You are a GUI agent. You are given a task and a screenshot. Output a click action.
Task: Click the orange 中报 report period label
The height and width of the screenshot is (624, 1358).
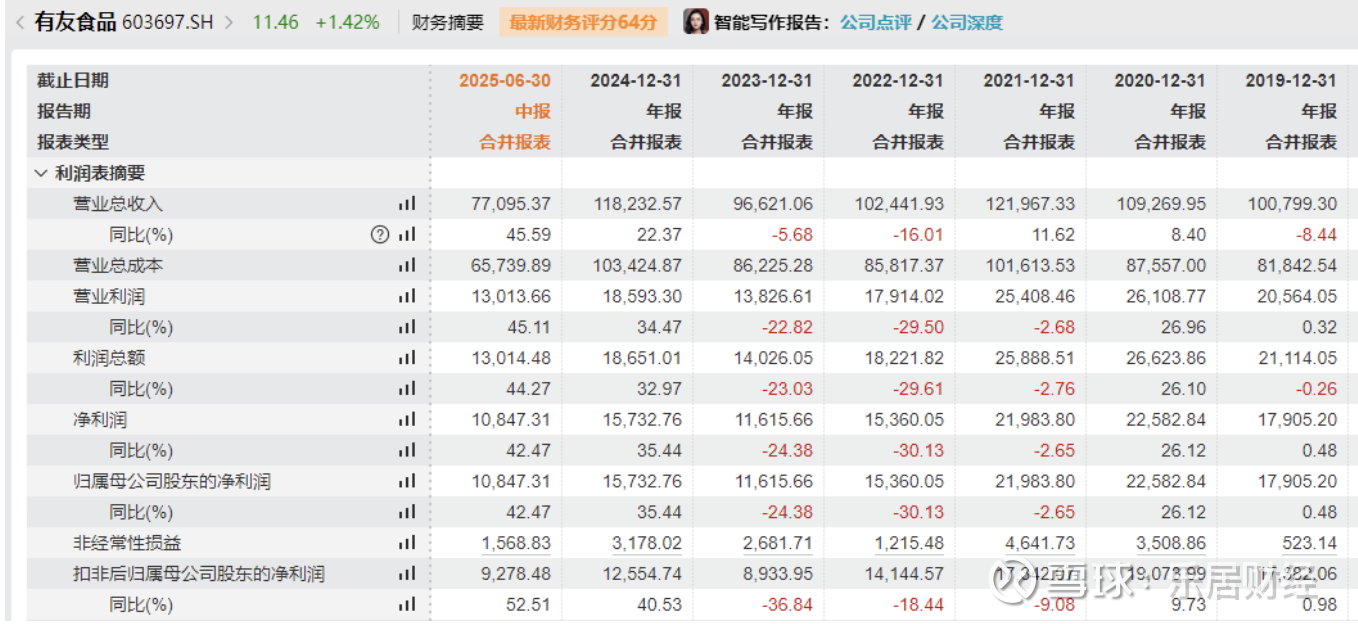point(533,111)
